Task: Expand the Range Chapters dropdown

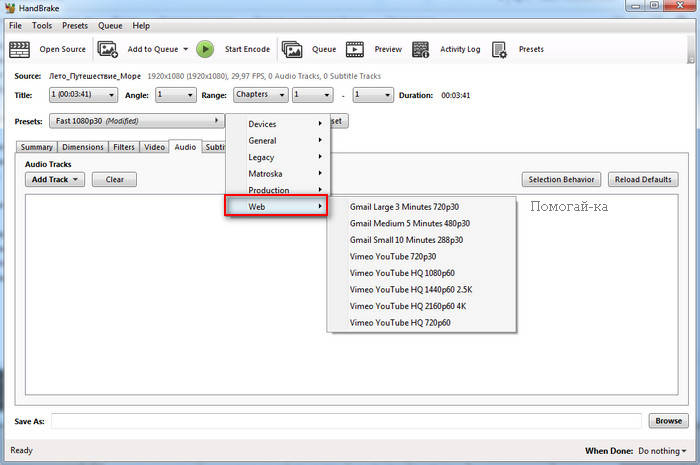Action: [x=260, y=95]
